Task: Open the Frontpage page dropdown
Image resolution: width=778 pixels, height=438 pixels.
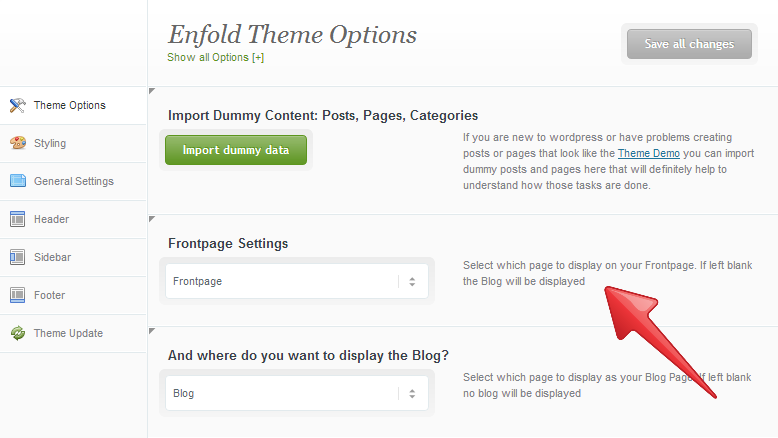Action: 297,281
